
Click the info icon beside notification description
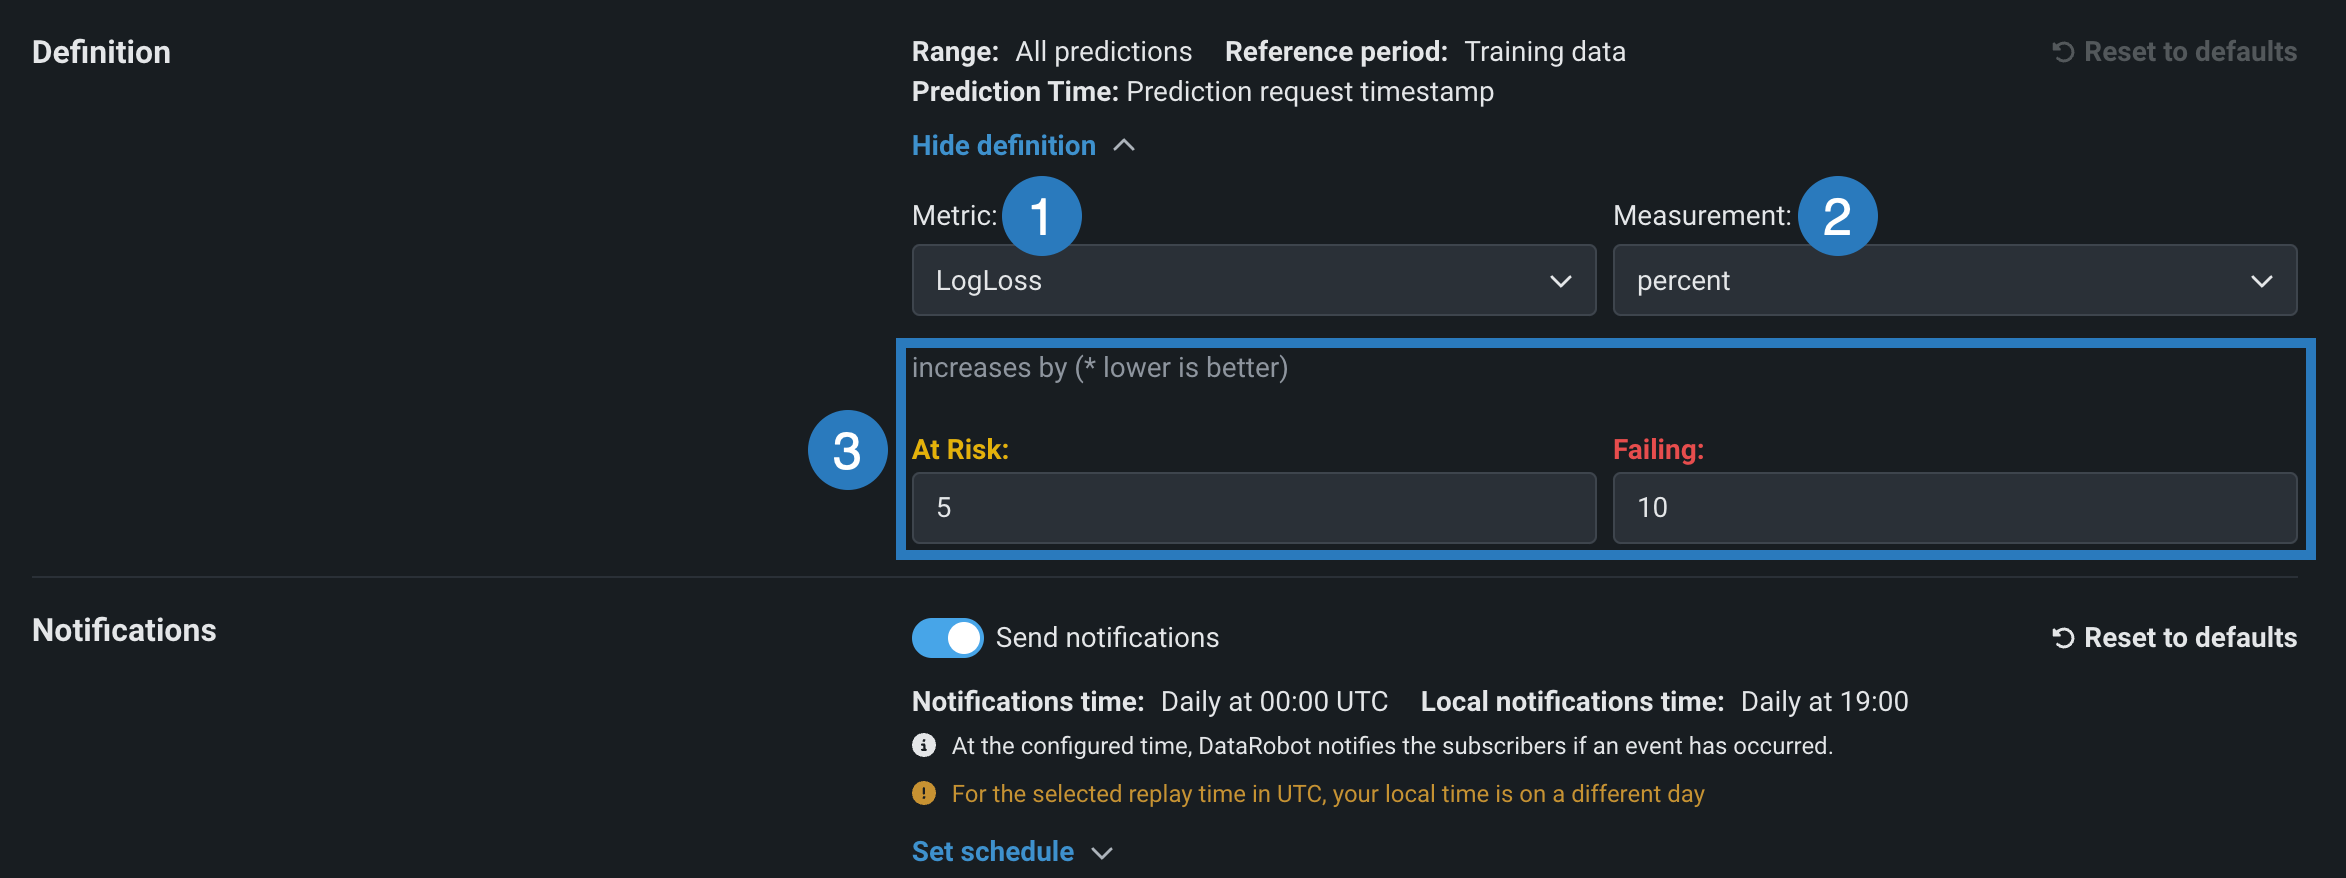(x=924, y=746)
